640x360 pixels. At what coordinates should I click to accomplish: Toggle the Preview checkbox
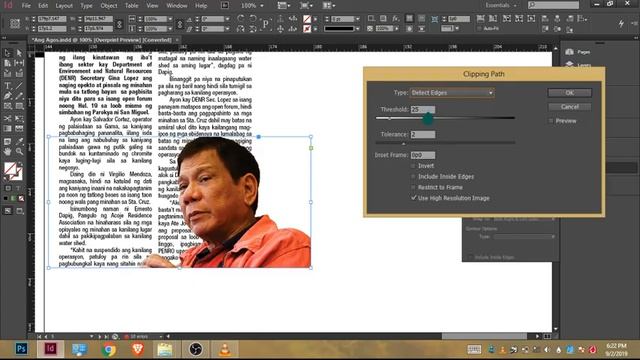click(x=551, y=121)
